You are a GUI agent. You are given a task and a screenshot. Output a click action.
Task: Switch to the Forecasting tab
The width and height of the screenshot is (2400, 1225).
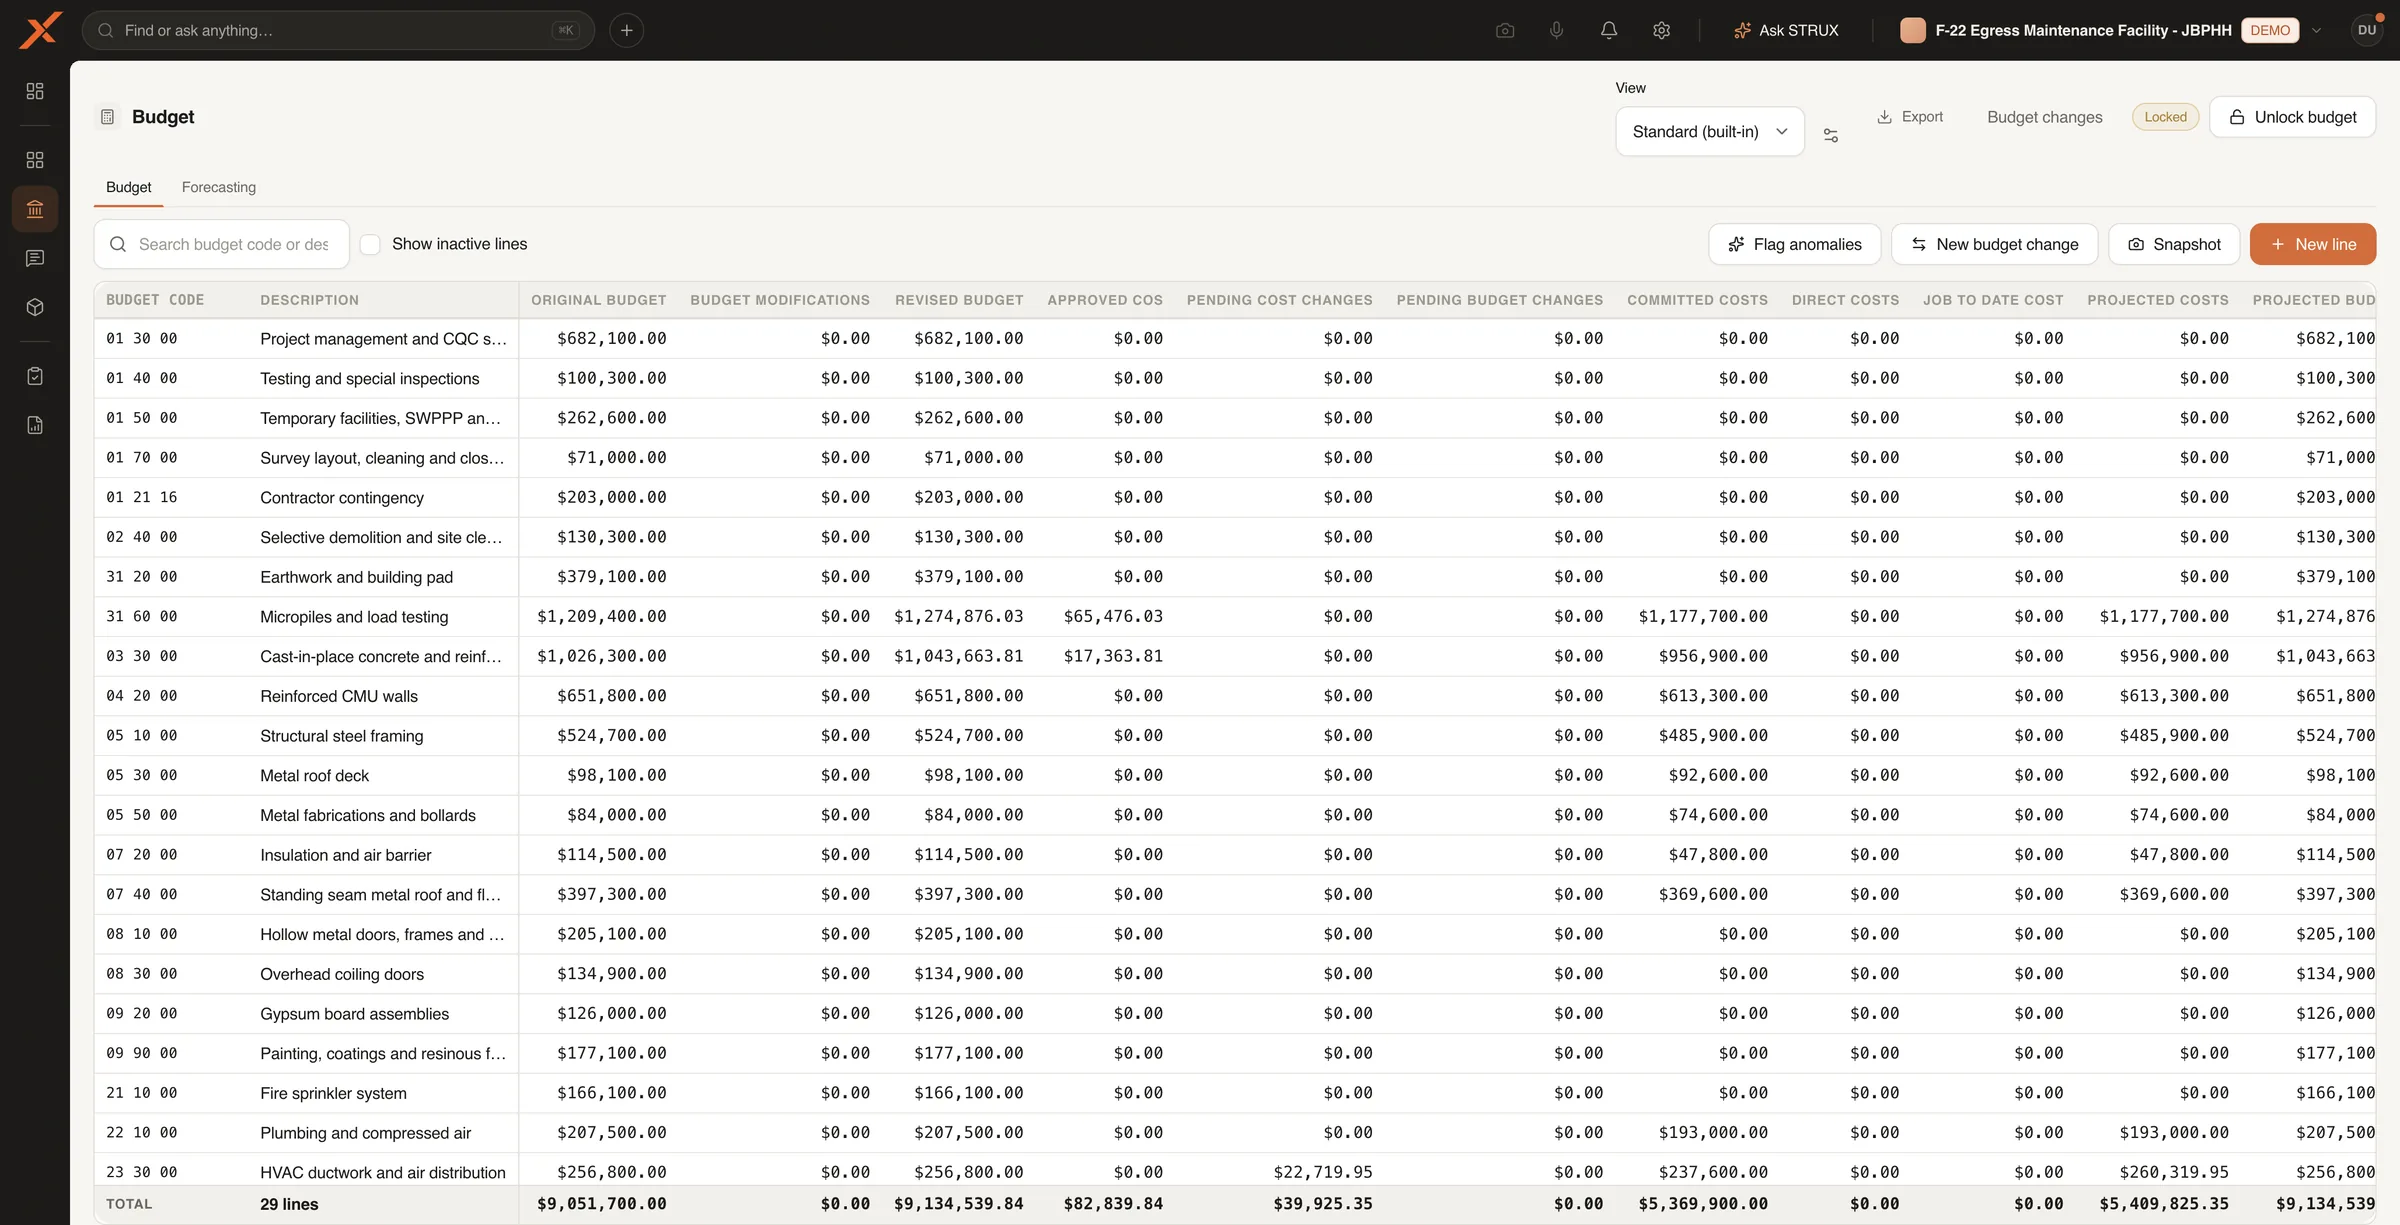point(219,187)
